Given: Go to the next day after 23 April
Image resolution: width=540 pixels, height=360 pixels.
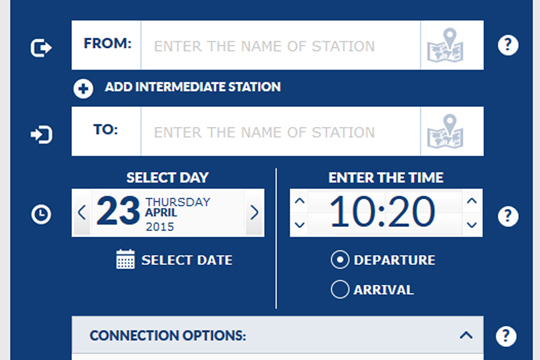Looking at the screenshot, I should point(255,213).
